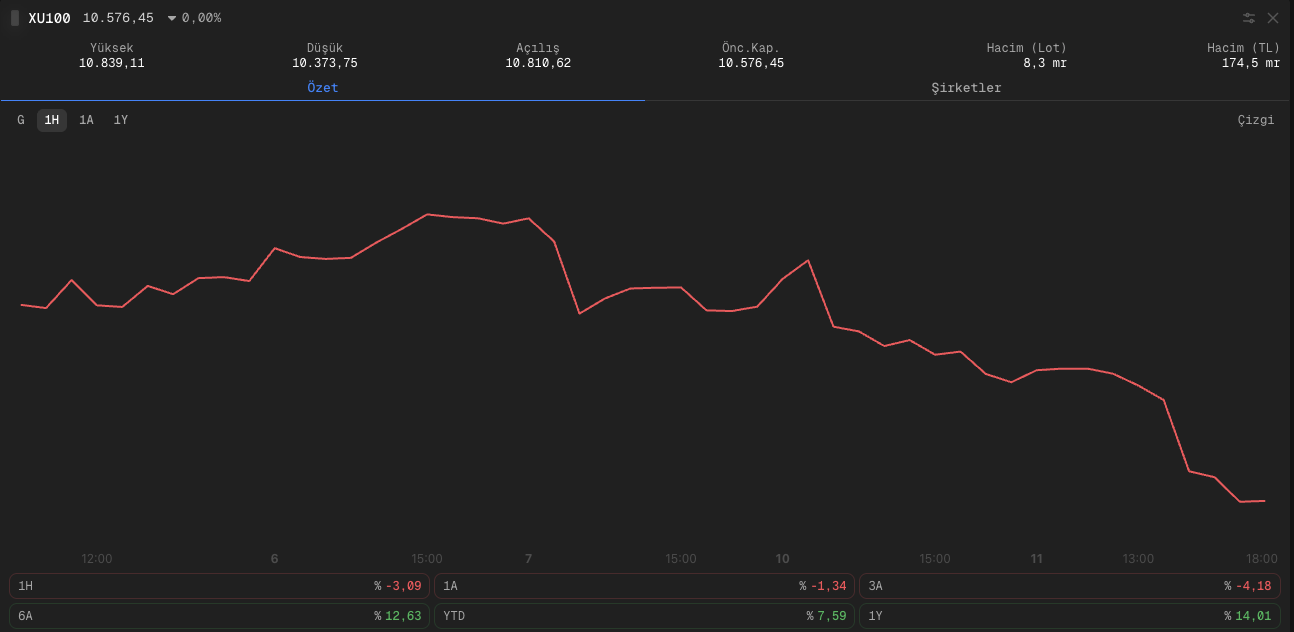Click the down arrow next to 0,00%
This screenshot has width=1294, height=632.
pyautogui.click(x=172, y=18)
